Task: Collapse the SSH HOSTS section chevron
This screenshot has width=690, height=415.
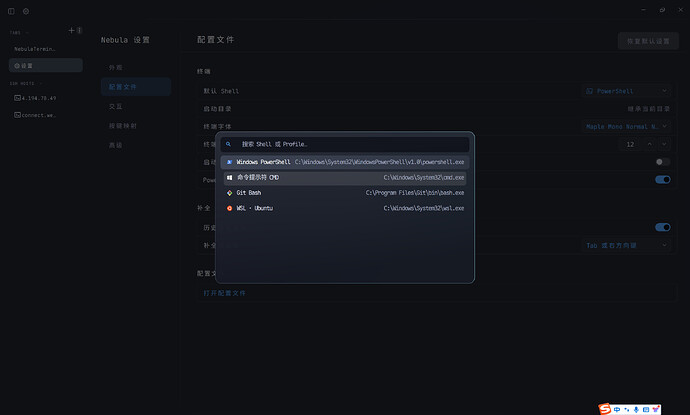Action: tap(40, 83)
